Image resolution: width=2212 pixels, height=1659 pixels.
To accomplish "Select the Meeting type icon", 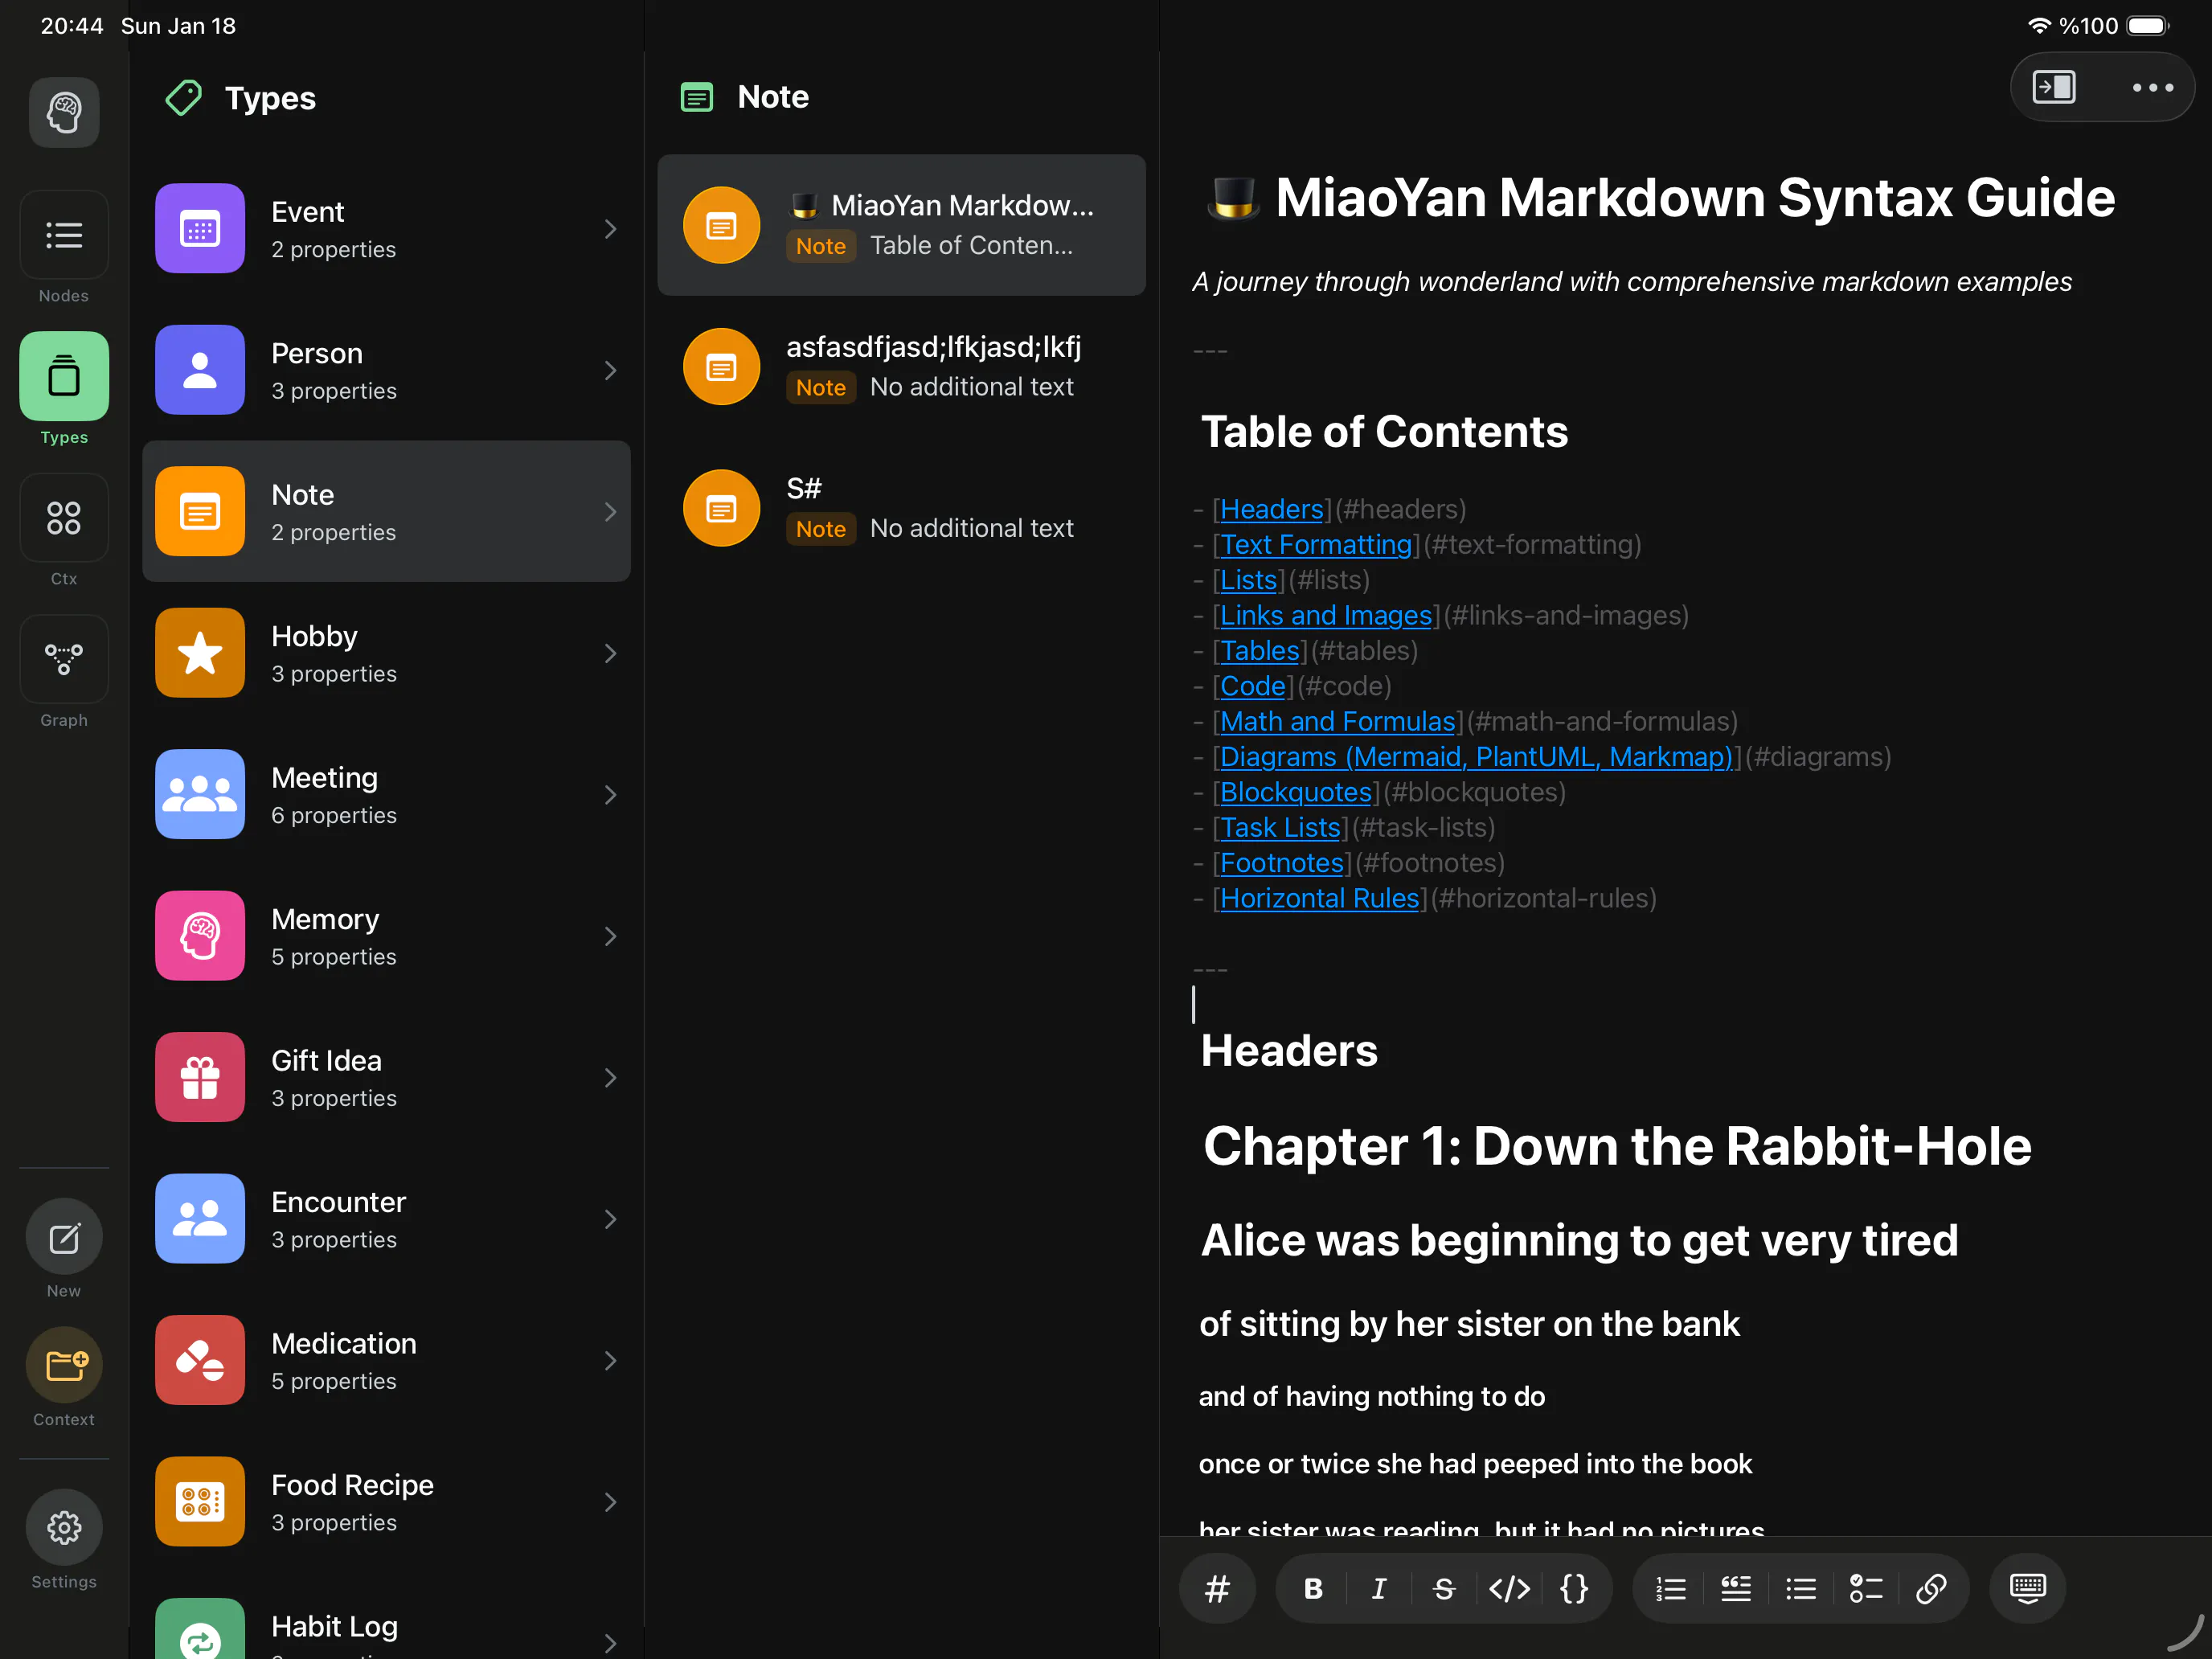I will (x=200, y=794).
